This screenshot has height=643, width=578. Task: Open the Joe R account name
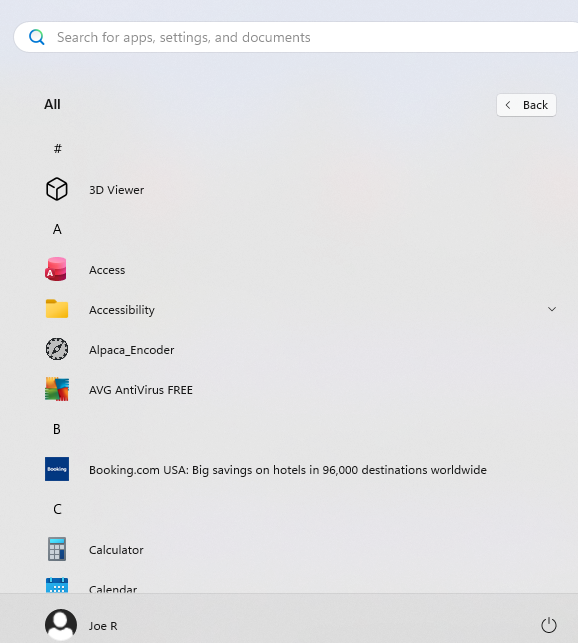[103, 626]
